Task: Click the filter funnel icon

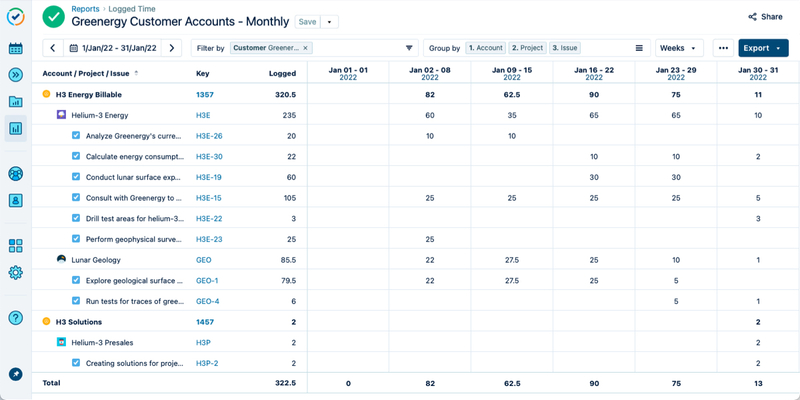Action: click(x=409, y=48)
